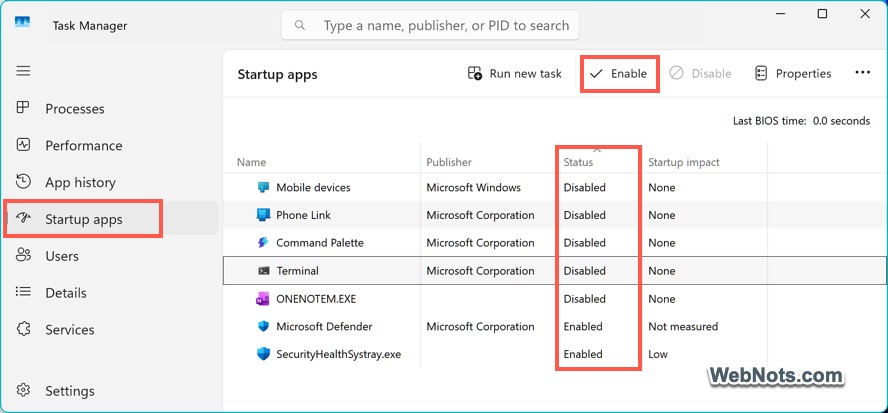888x413 pixels.
Task: Click the Properties button
Action: (x=793, y=74)
